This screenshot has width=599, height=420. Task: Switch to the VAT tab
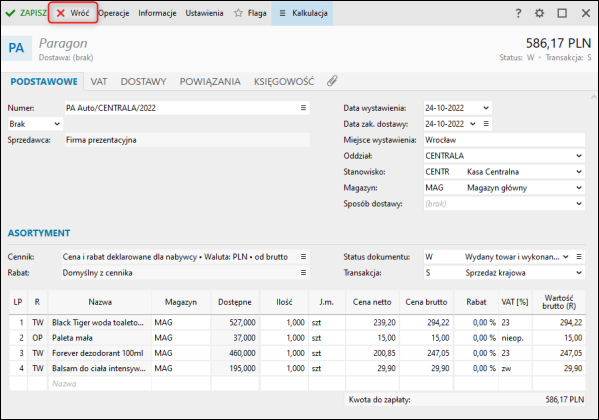[99, 81]
